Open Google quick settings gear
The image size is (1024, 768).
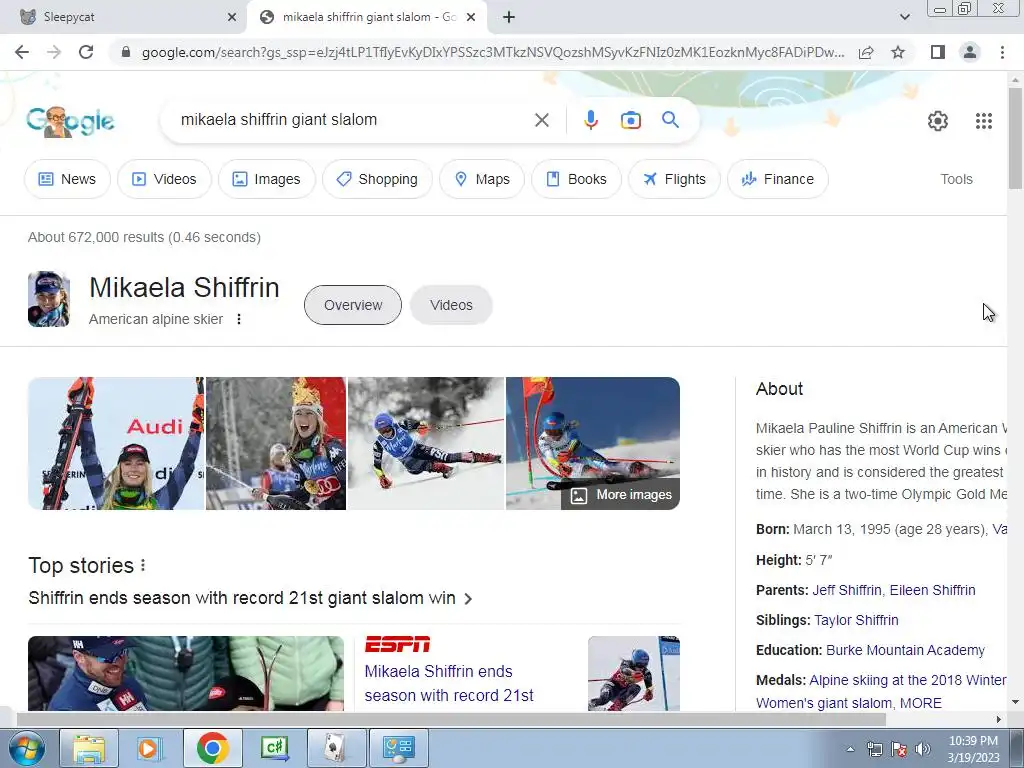[x=937, y=121]
